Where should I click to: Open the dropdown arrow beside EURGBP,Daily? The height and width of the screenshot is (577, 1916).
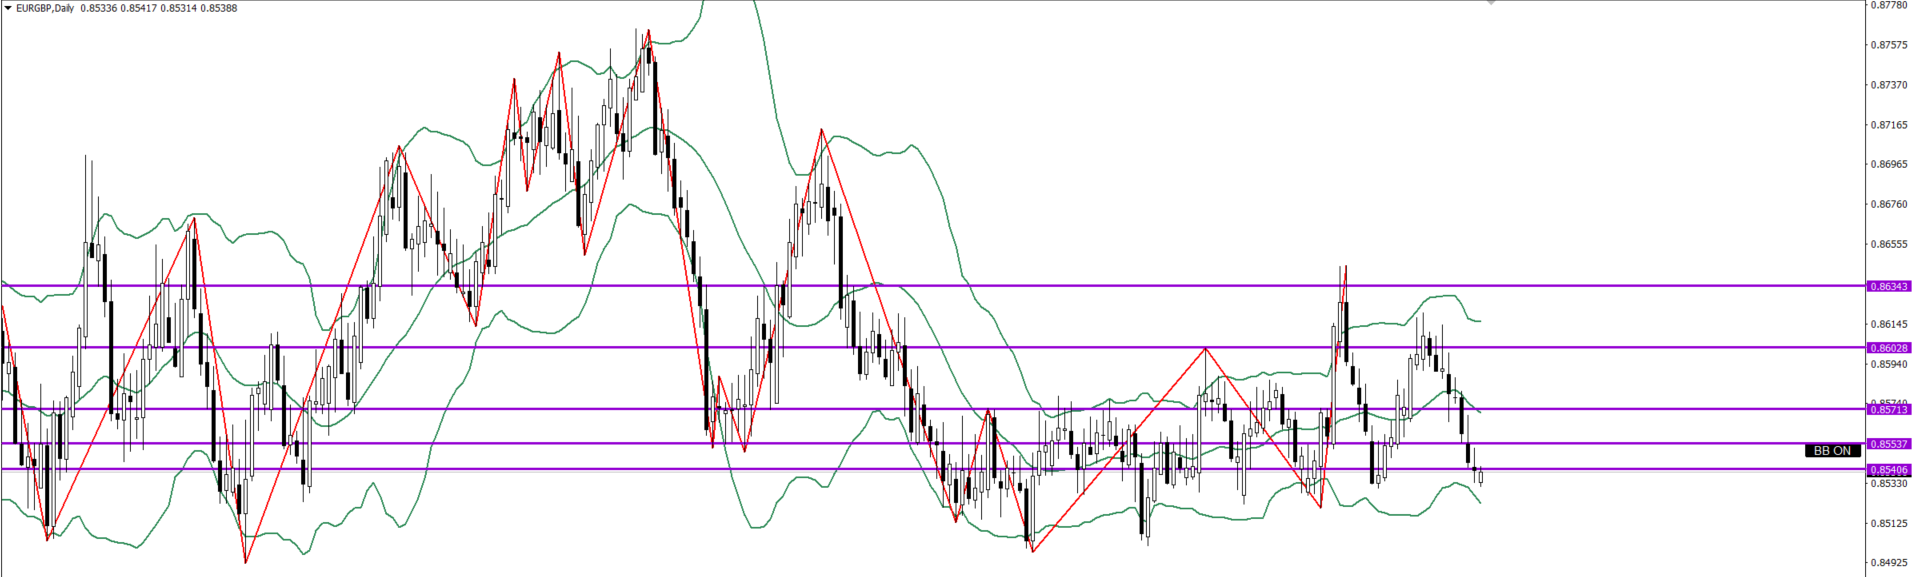point(8,8)
